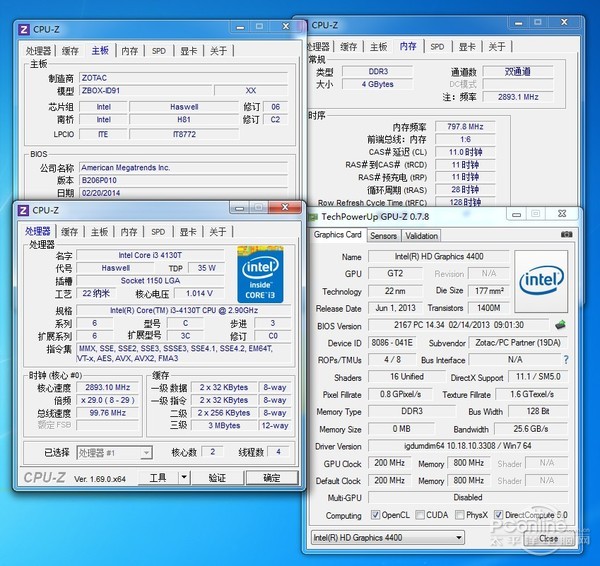Image resolution: width=600 pixels, height=566 pixels.
Task: Click the Close button in GPU-Z
Action: click(x=549, y=538)
